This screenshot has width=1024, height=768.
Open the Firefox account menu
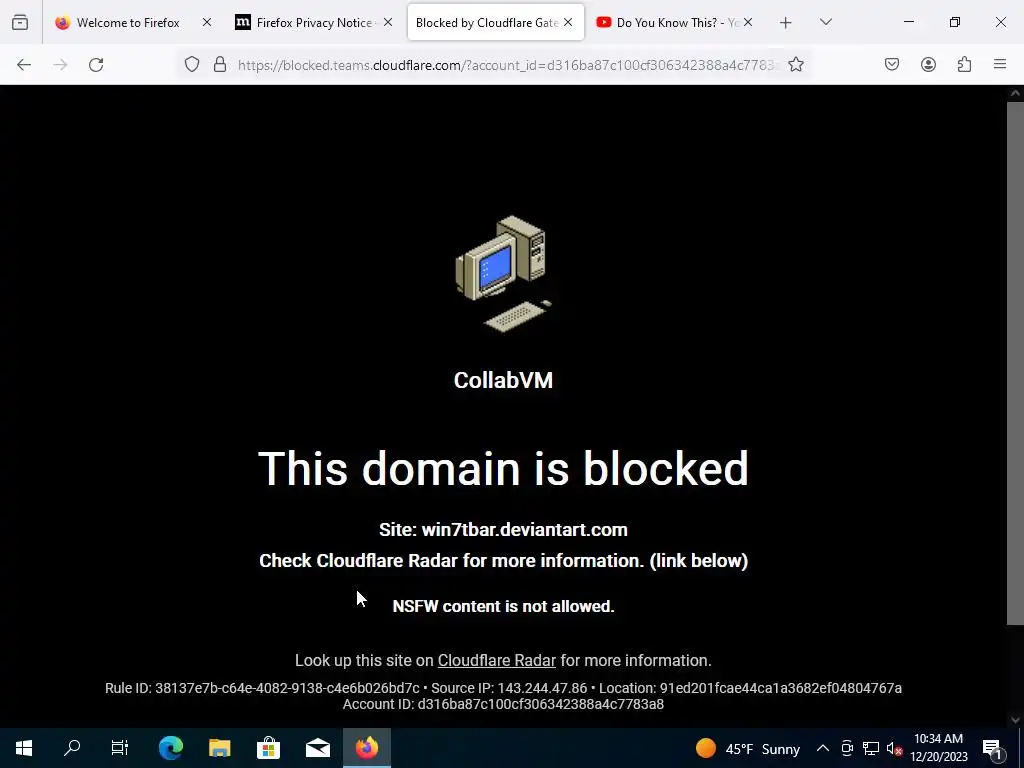coord(928,65)
